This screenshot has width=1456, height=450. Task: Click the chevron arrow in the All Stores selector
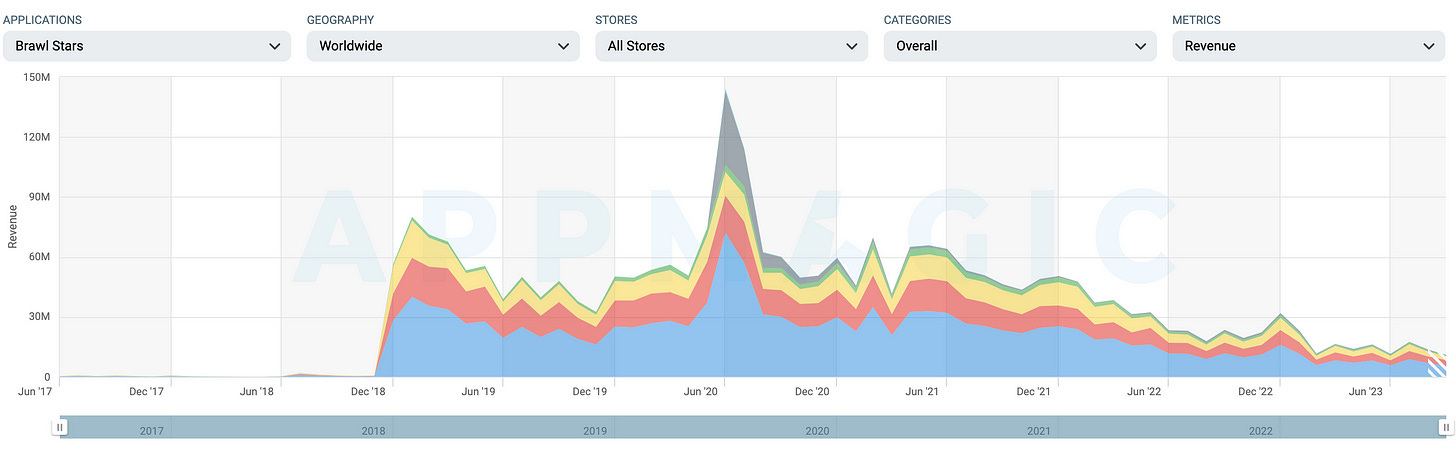[x=852, y=46]
